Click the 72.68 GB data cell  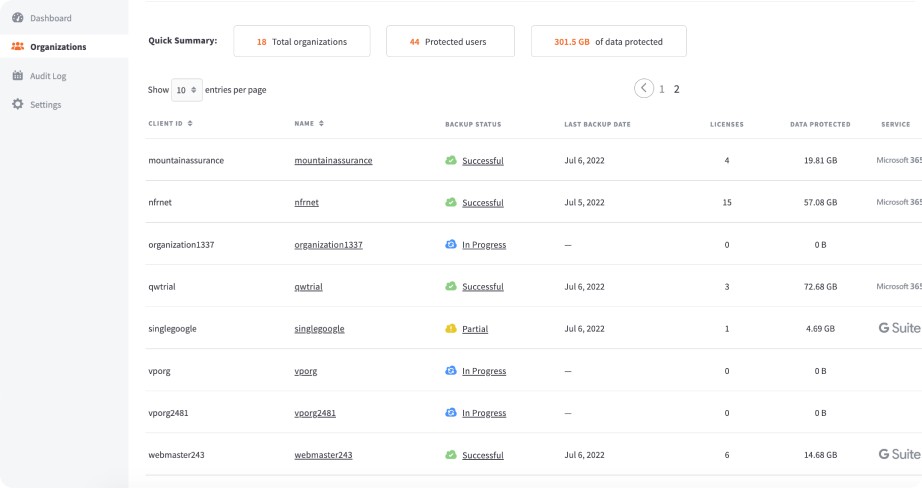point(820,287)
